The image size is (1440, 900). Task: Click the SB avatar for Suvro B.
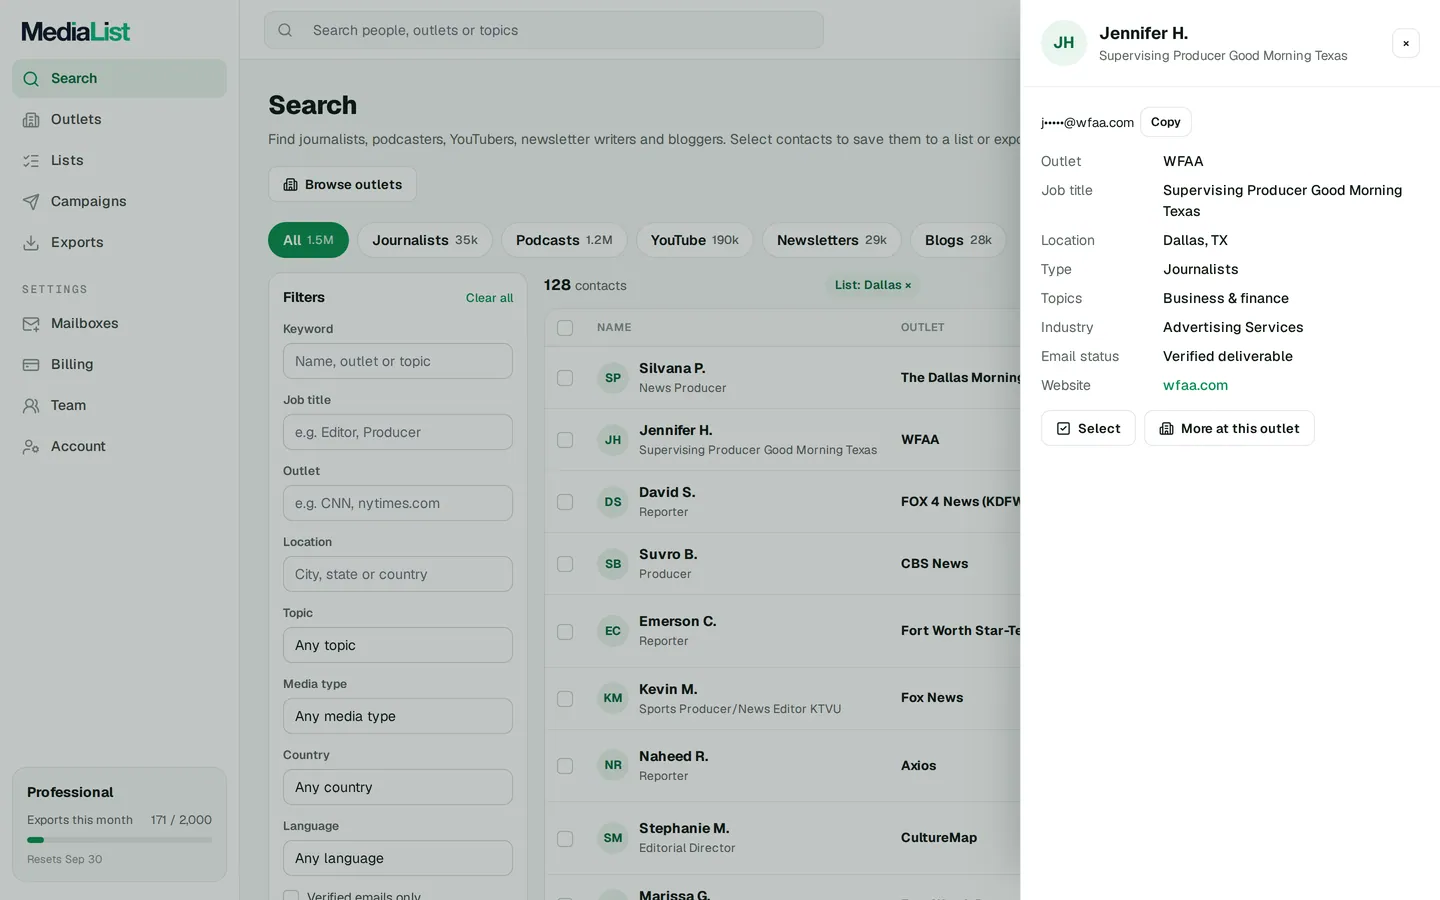(x=613, y=564)
